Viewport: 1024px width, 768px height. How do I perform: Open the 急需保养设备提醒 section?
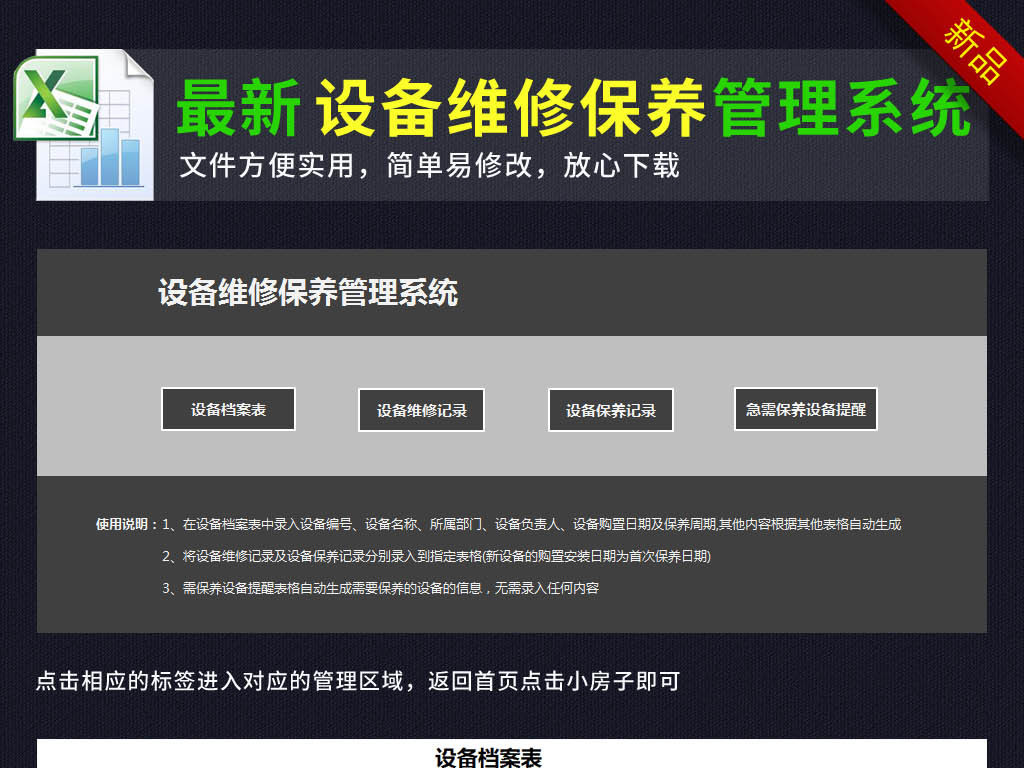[805, 409]
